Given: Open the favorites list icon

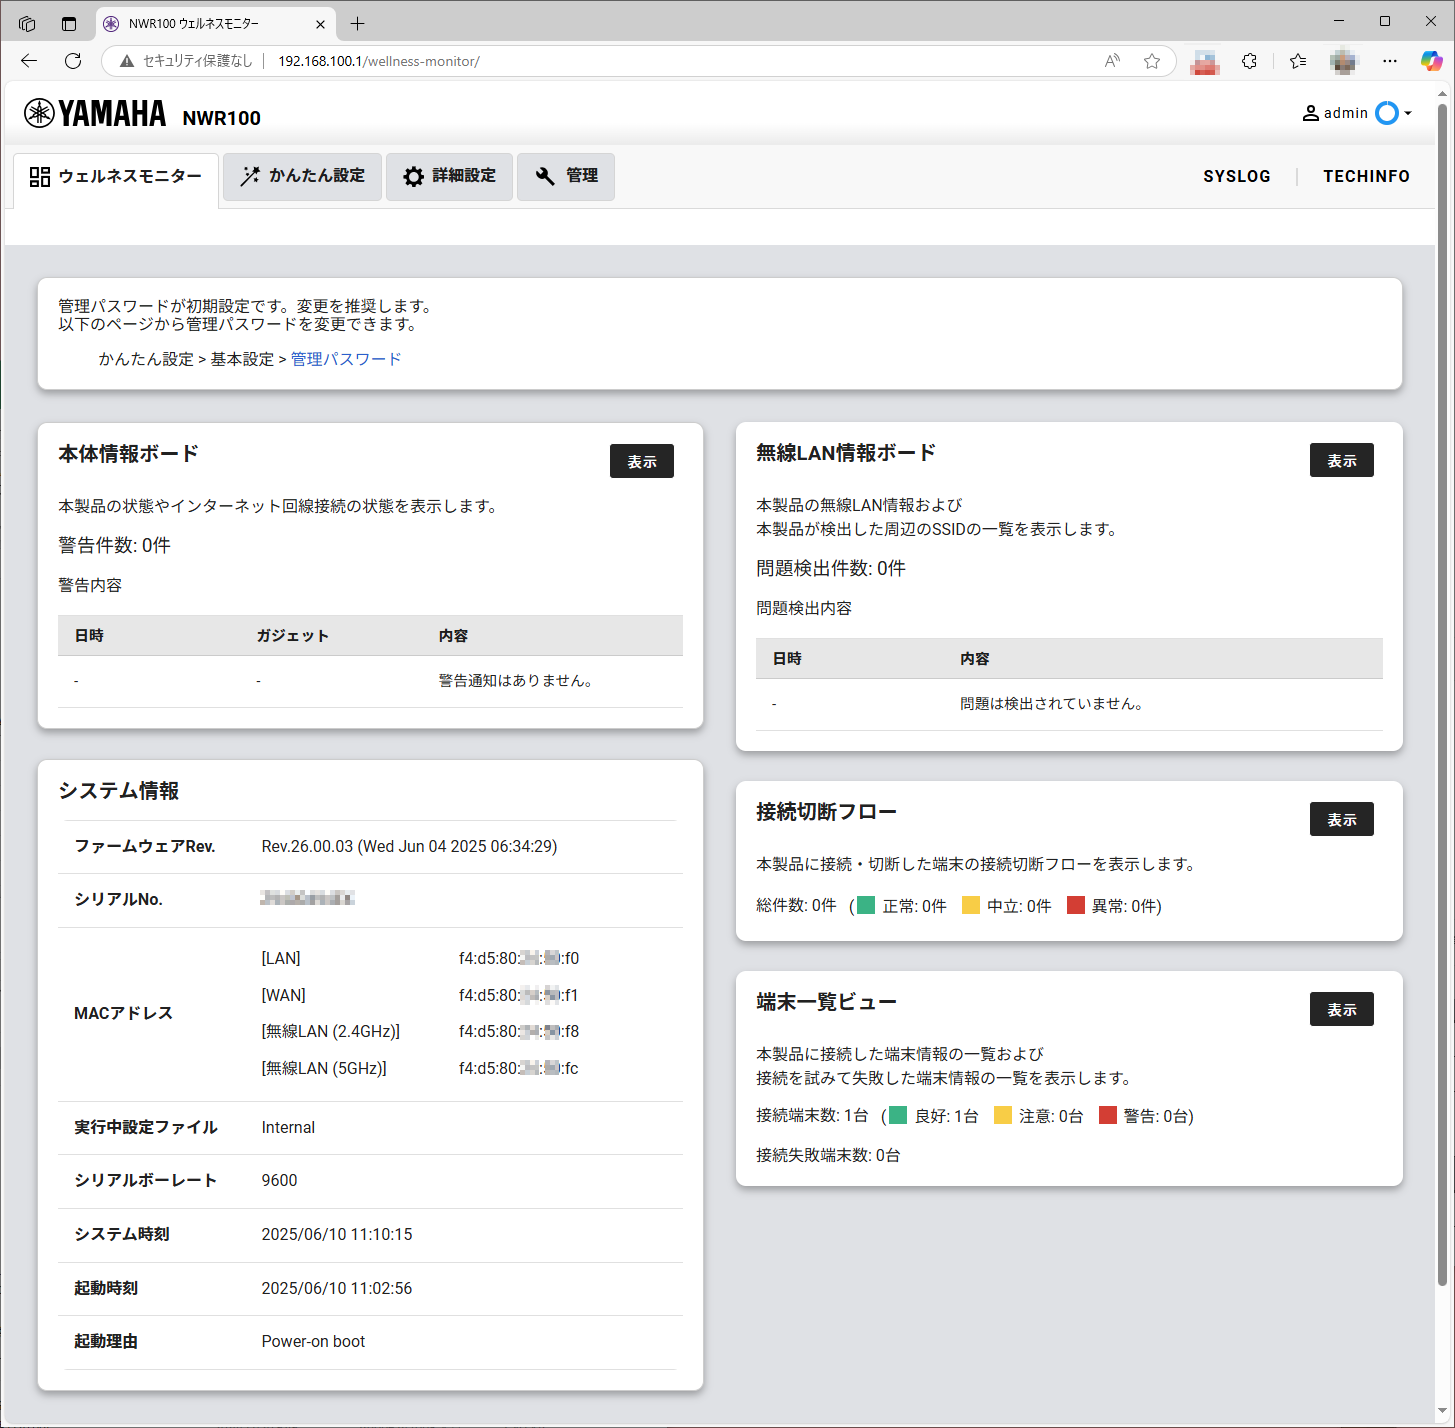Looking at the screenshot, I should pos(1298,61).
